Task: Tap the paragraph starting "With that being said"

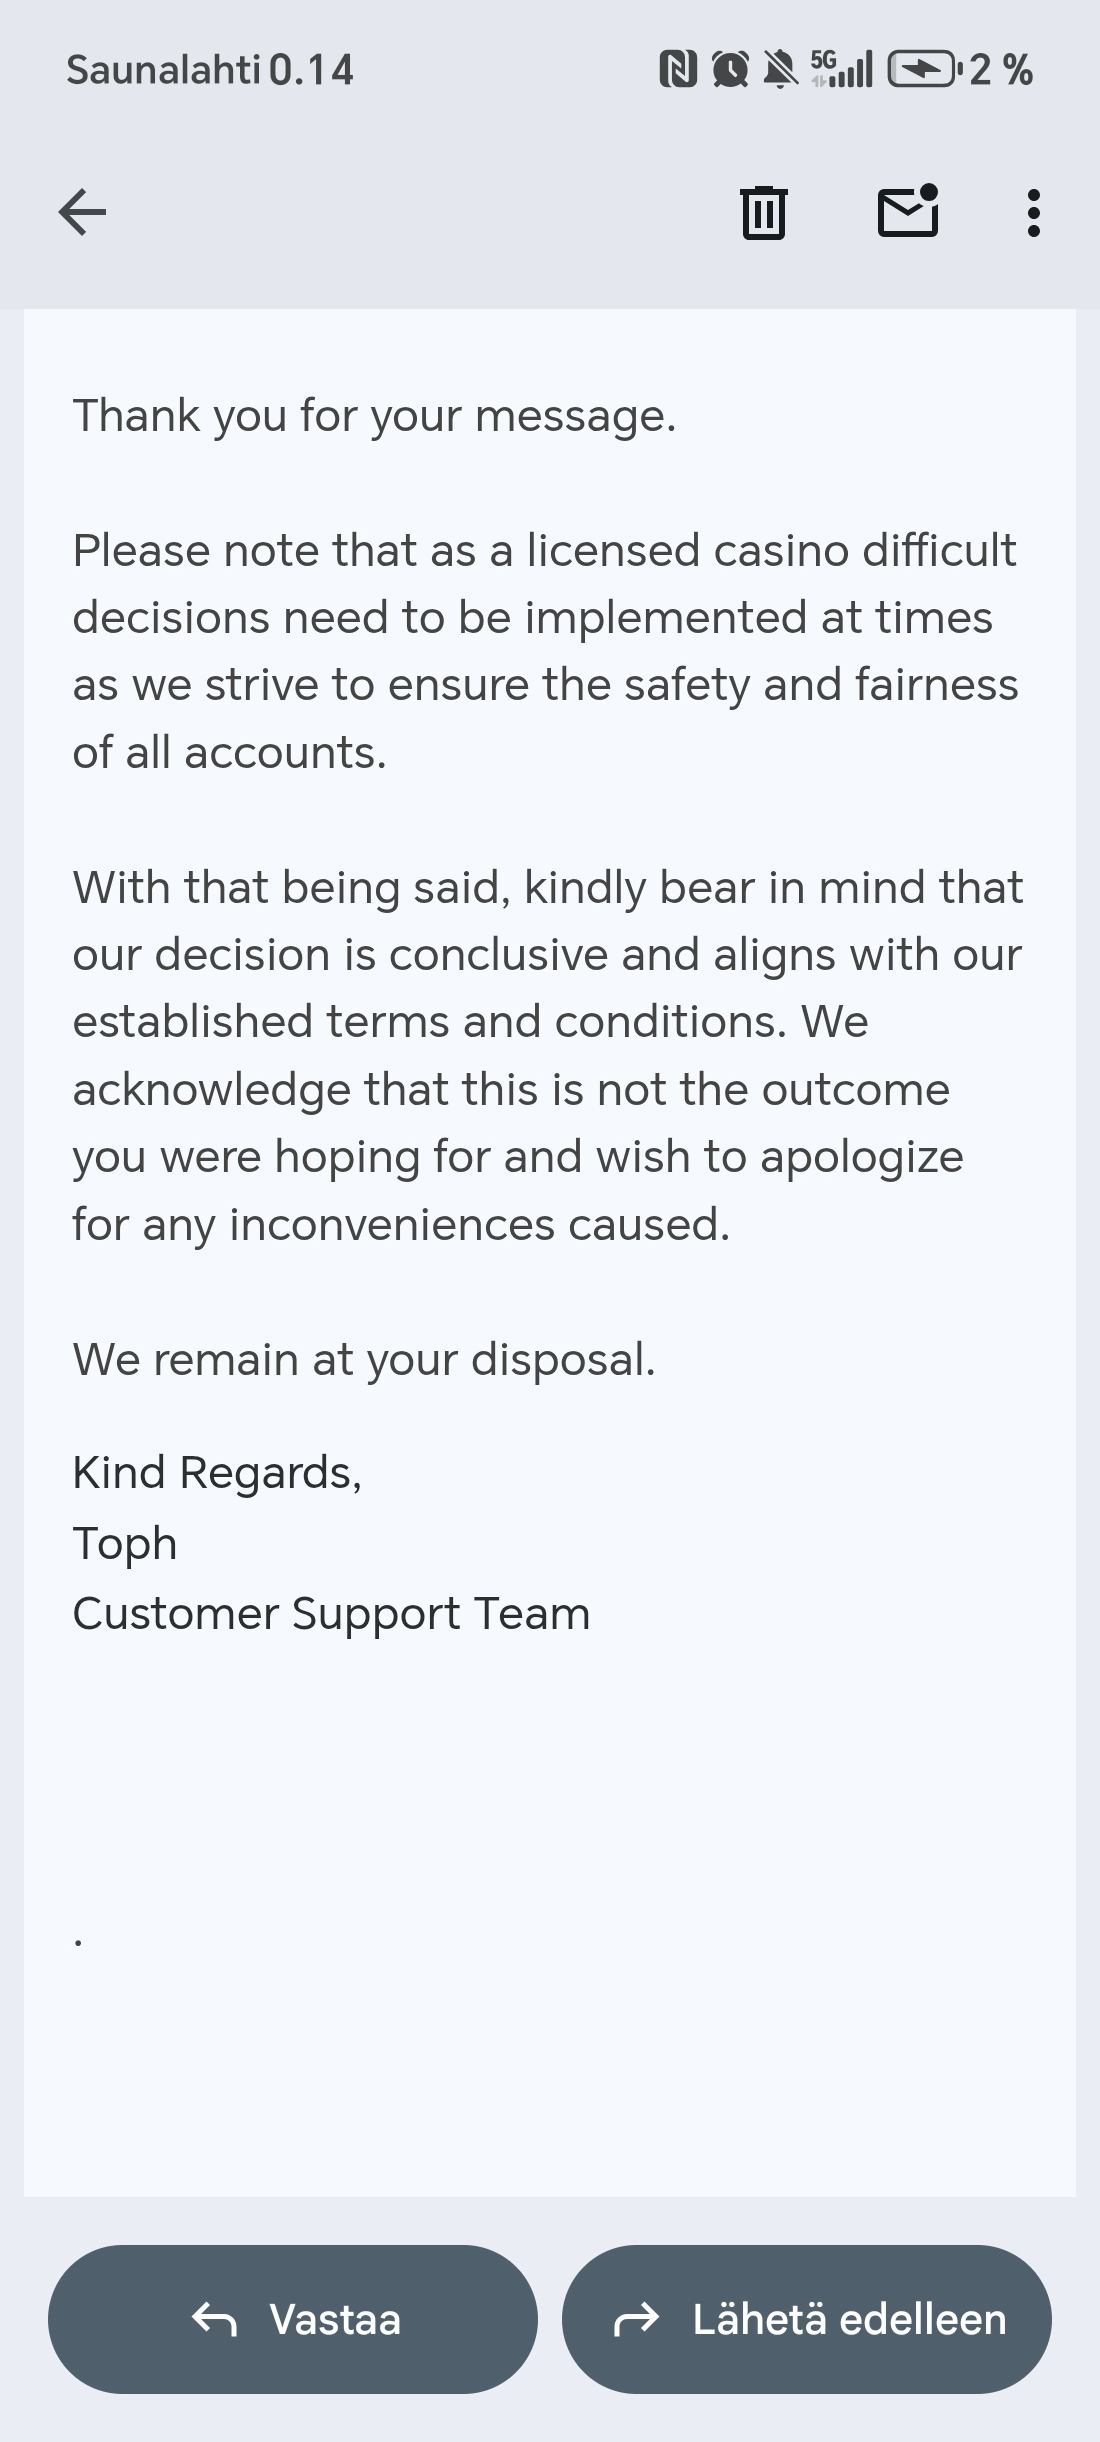Action: pos(545,1055)
